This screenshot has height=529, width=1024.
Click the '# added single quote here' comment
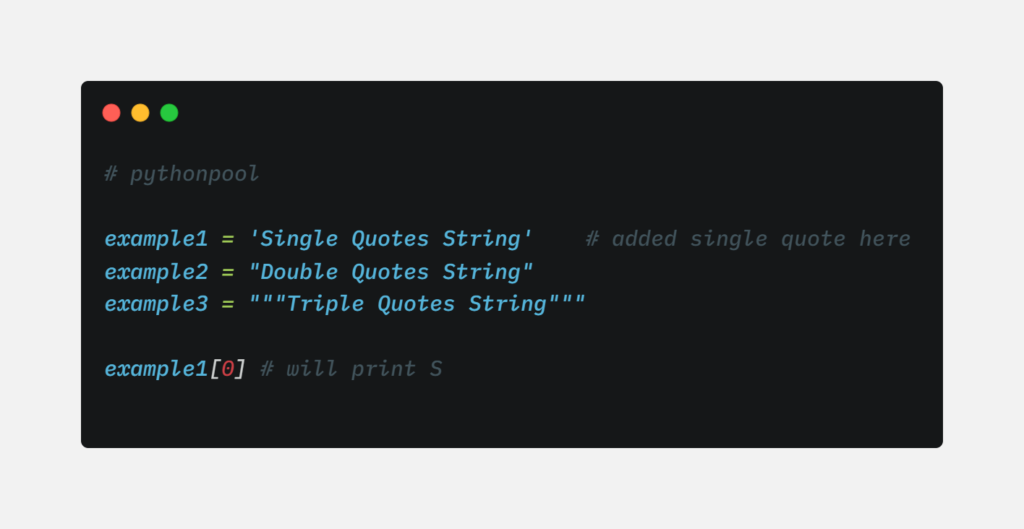(748, 239)
